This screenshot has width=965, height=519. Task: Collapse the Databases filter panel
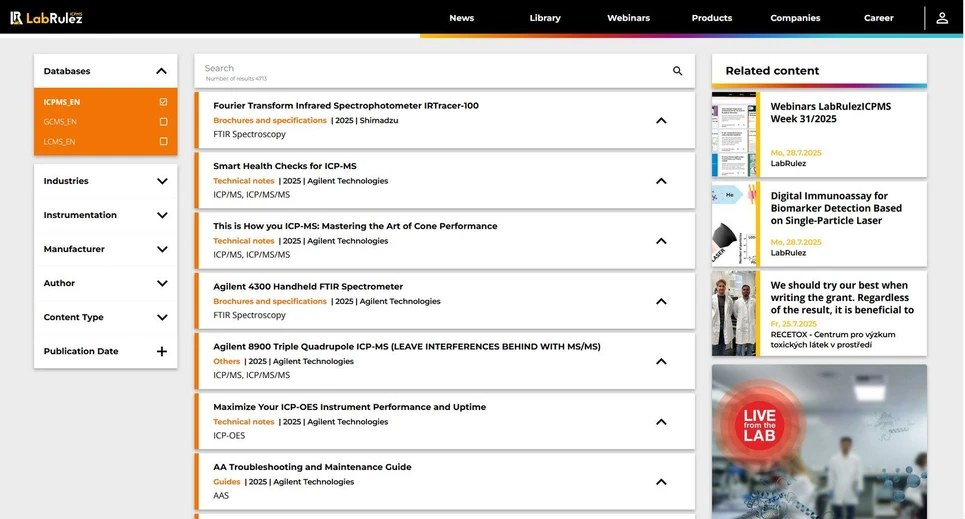tap(161, 71)
